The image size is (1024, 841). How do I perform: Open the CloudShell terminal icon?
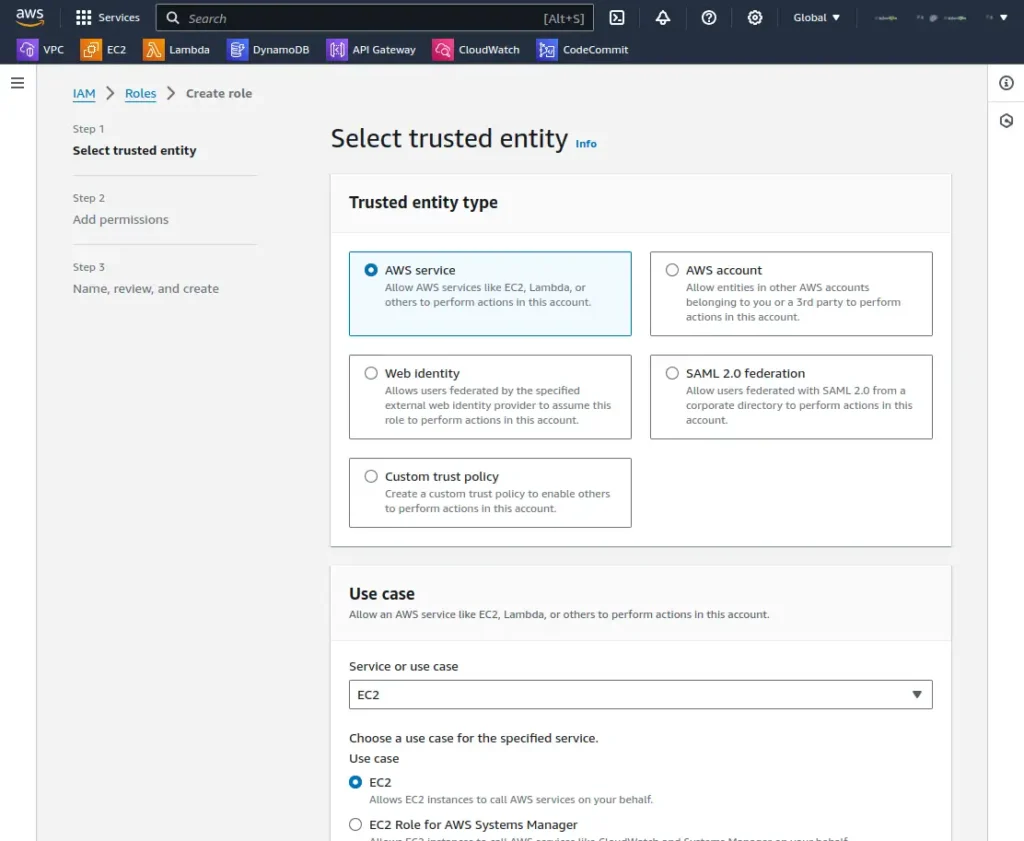[x=616, y=18]
